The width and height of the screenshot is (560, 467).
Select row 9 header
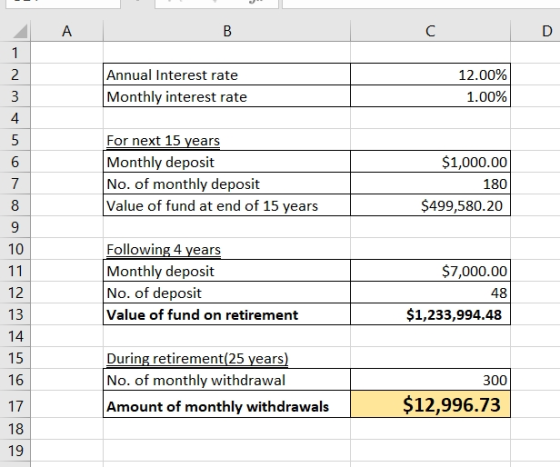[x=15, y=227]
